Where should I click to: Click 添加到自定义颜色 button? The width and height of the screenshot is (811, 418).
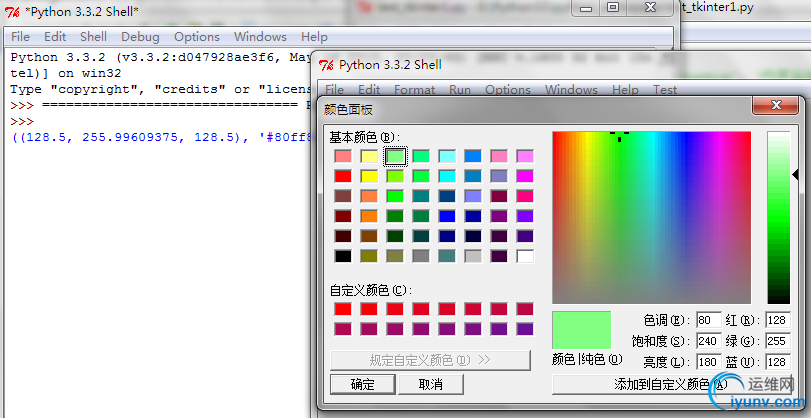671,384
